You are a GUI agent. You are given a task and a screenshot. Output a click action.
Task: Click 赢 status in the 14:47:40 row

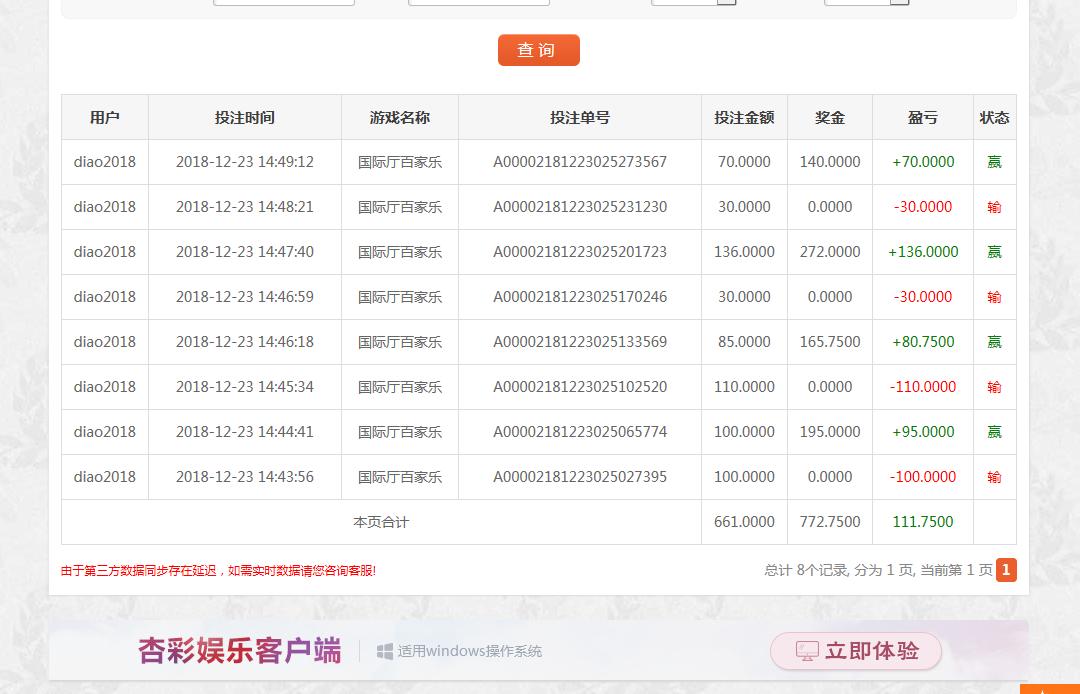pyautogui.click(x=995, y=252)
